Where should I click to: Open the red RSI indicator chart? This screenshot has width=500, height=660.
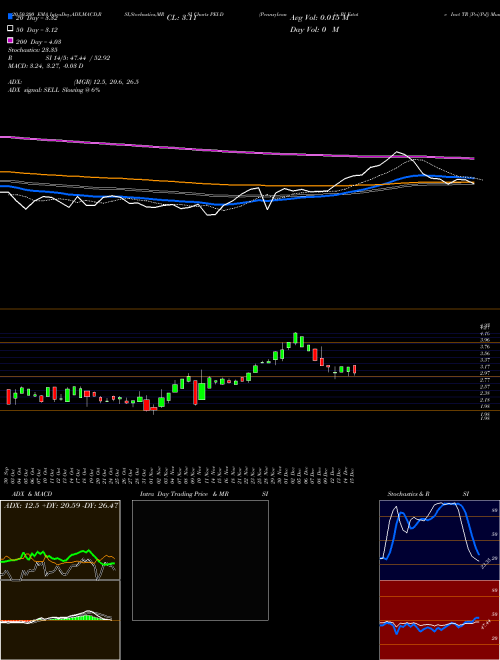[439, 620]
